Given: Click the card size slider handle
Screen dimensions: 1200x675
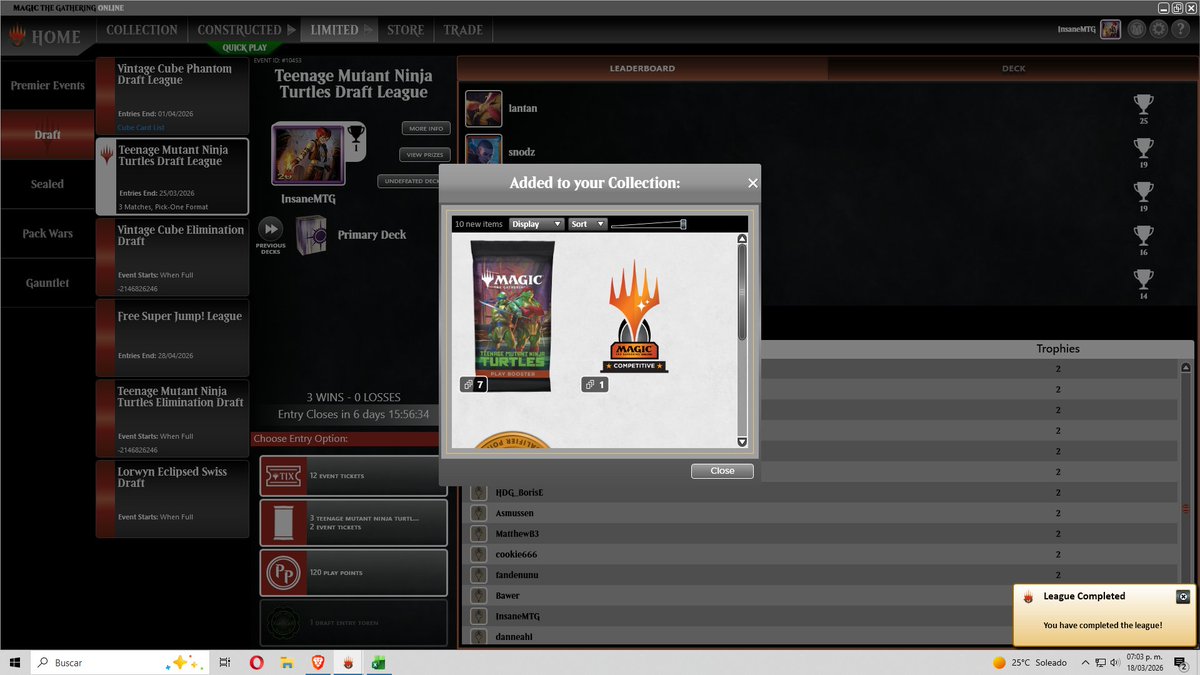Looking at the screenshot, I should pyautogui.click(x=683, y=224).
